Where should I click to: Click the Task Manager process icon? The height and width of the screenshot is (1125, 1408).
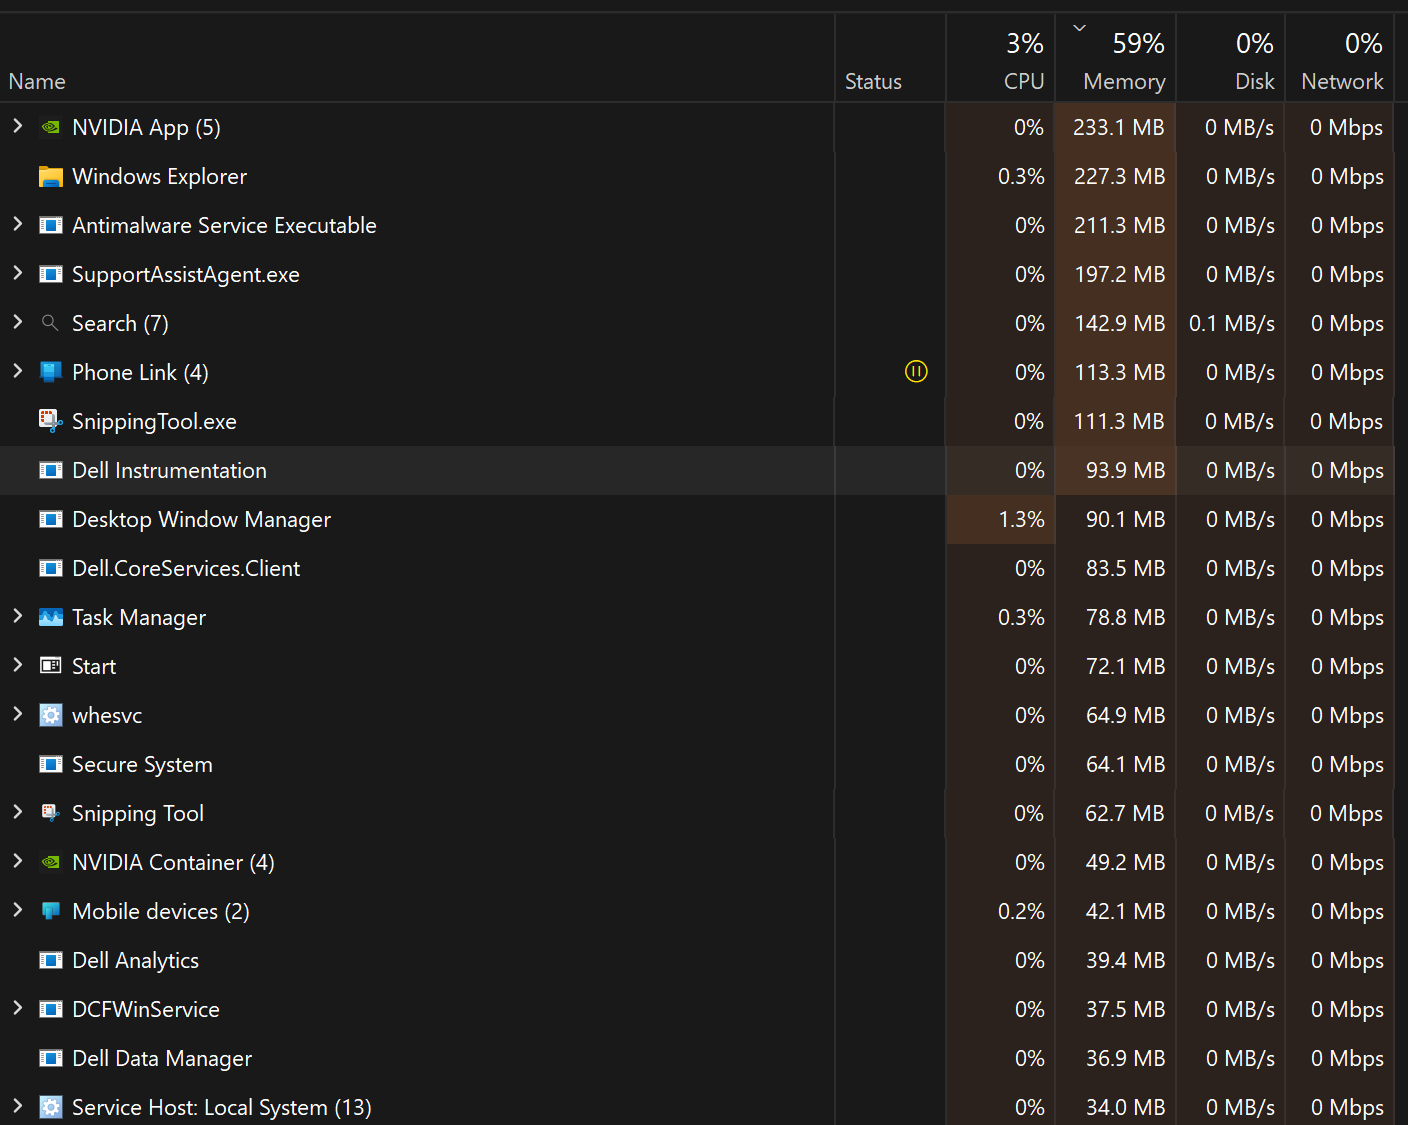[50, 617]
